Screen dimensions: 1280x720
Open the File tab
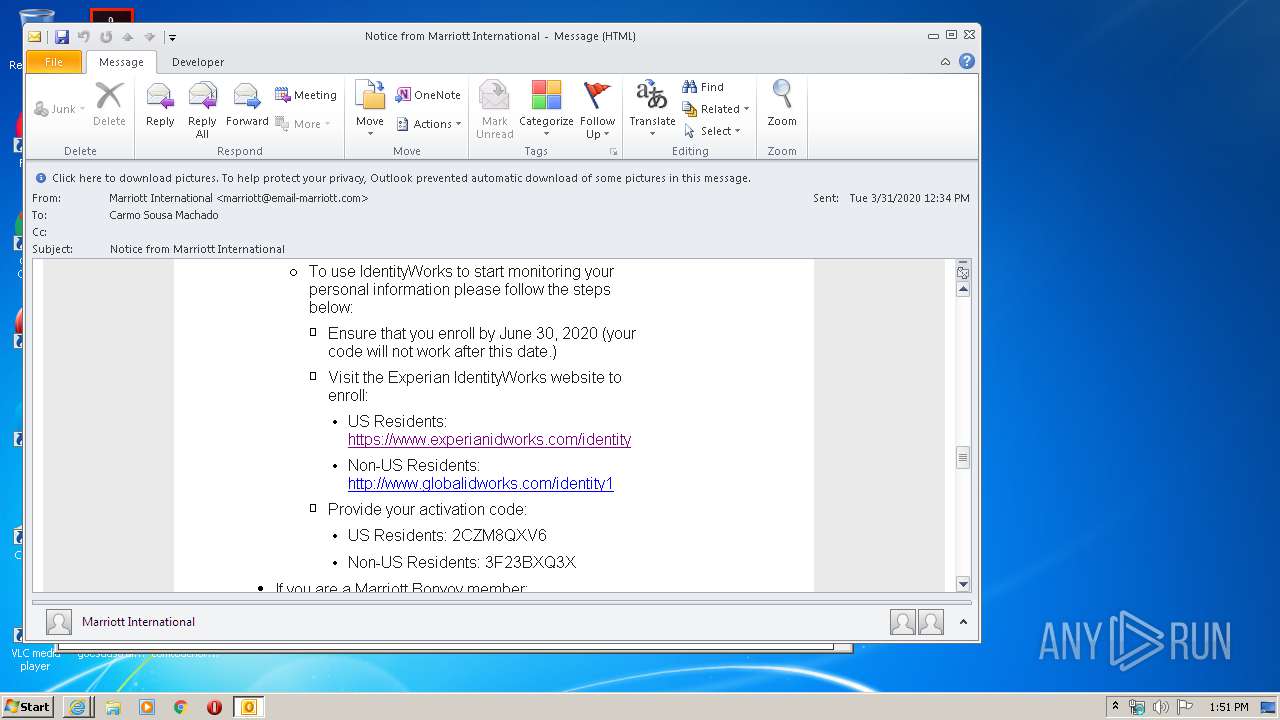(54, 62)
